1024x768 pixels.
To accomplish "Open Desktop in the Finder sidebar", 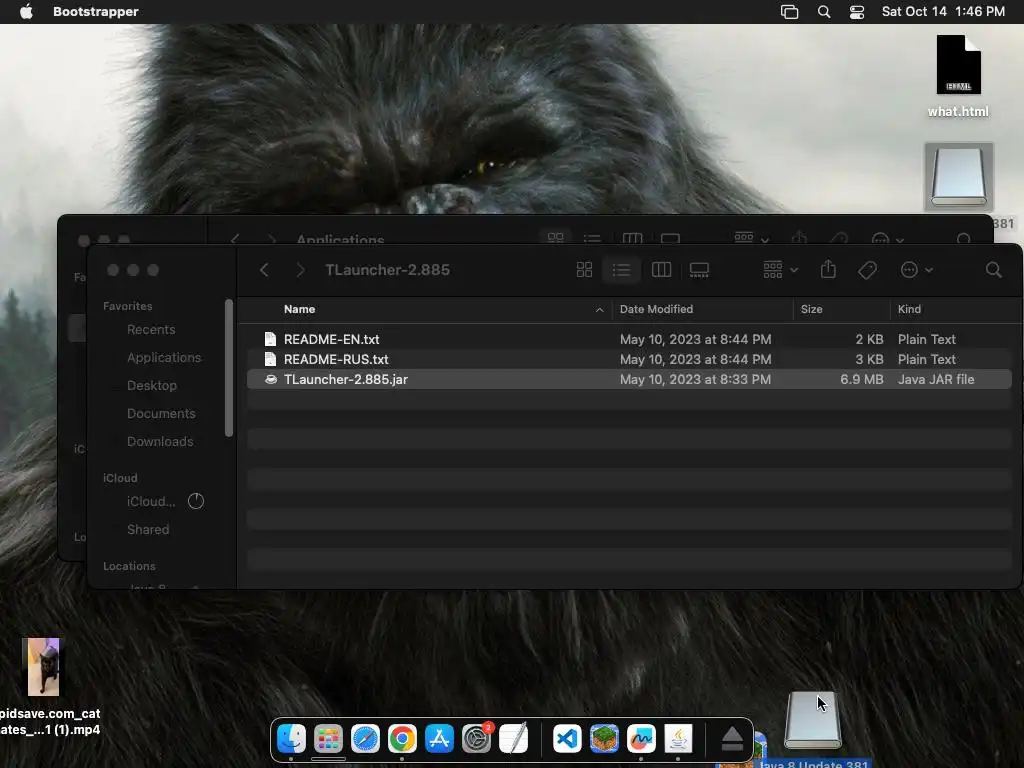I will pos(152,386).
